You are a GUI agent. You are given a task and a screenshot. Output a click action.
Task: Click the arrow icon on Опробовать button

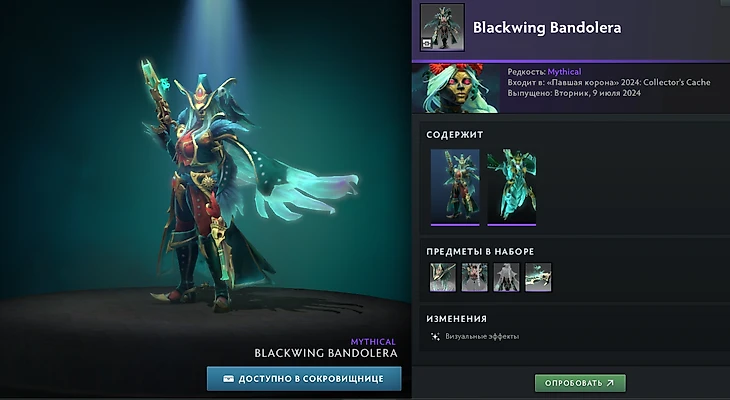[610, 383]
